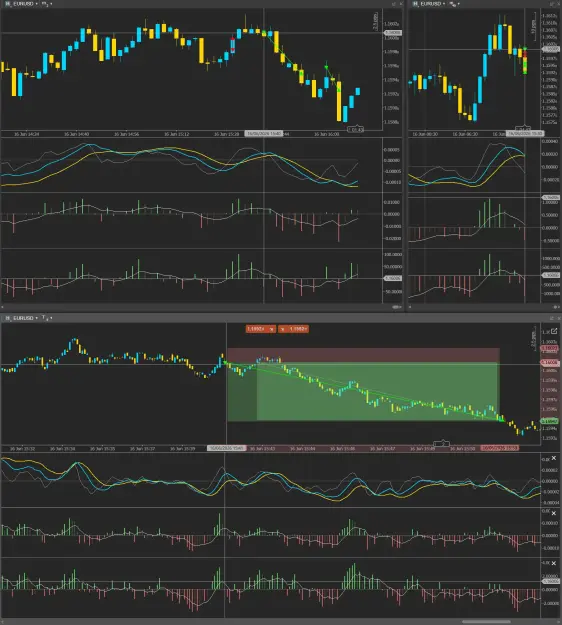This screenshot has height=625, width=562.
Task: Click the red end date label on bottom time axis
Action: (499, 448)
